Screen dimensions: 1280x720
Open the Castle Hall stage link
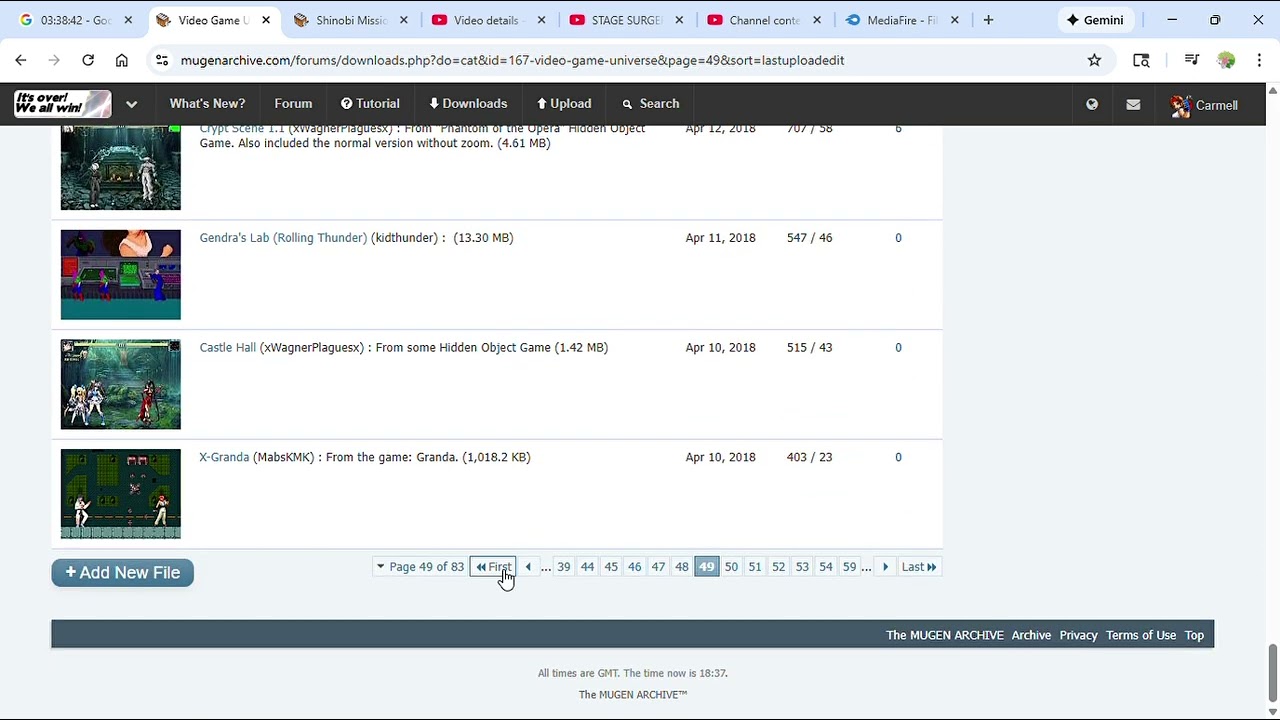[228, 348]
